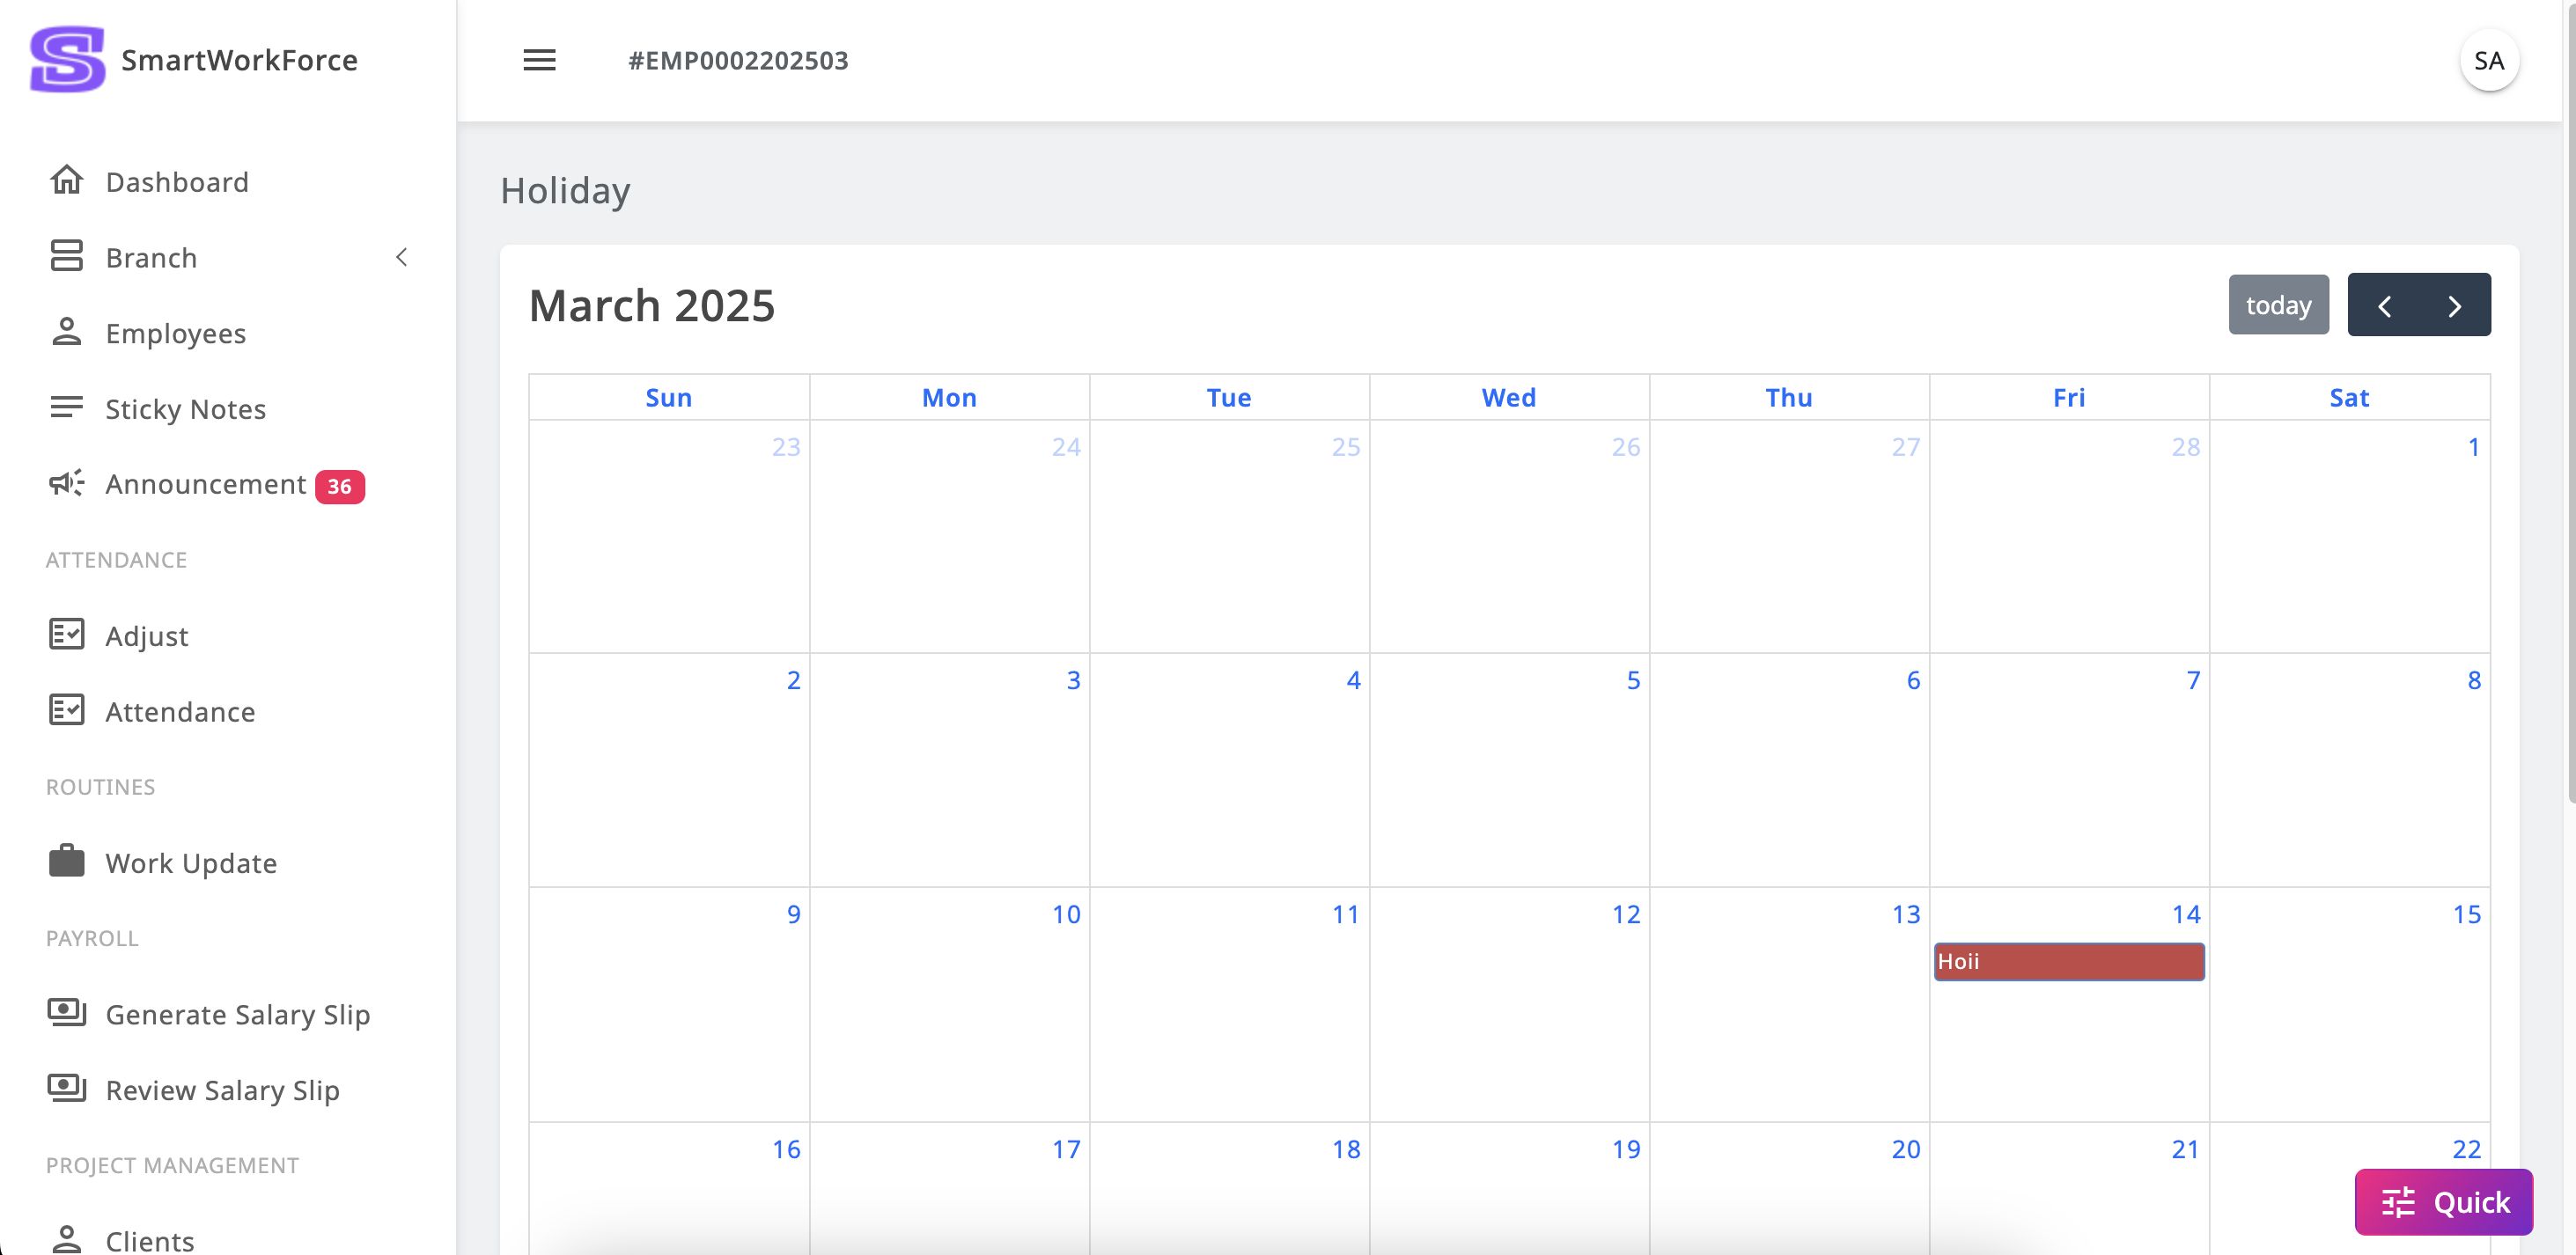Click the Adjust checklist icon
Screen dimensions: 2576x1255
click(x=67, y=635)
